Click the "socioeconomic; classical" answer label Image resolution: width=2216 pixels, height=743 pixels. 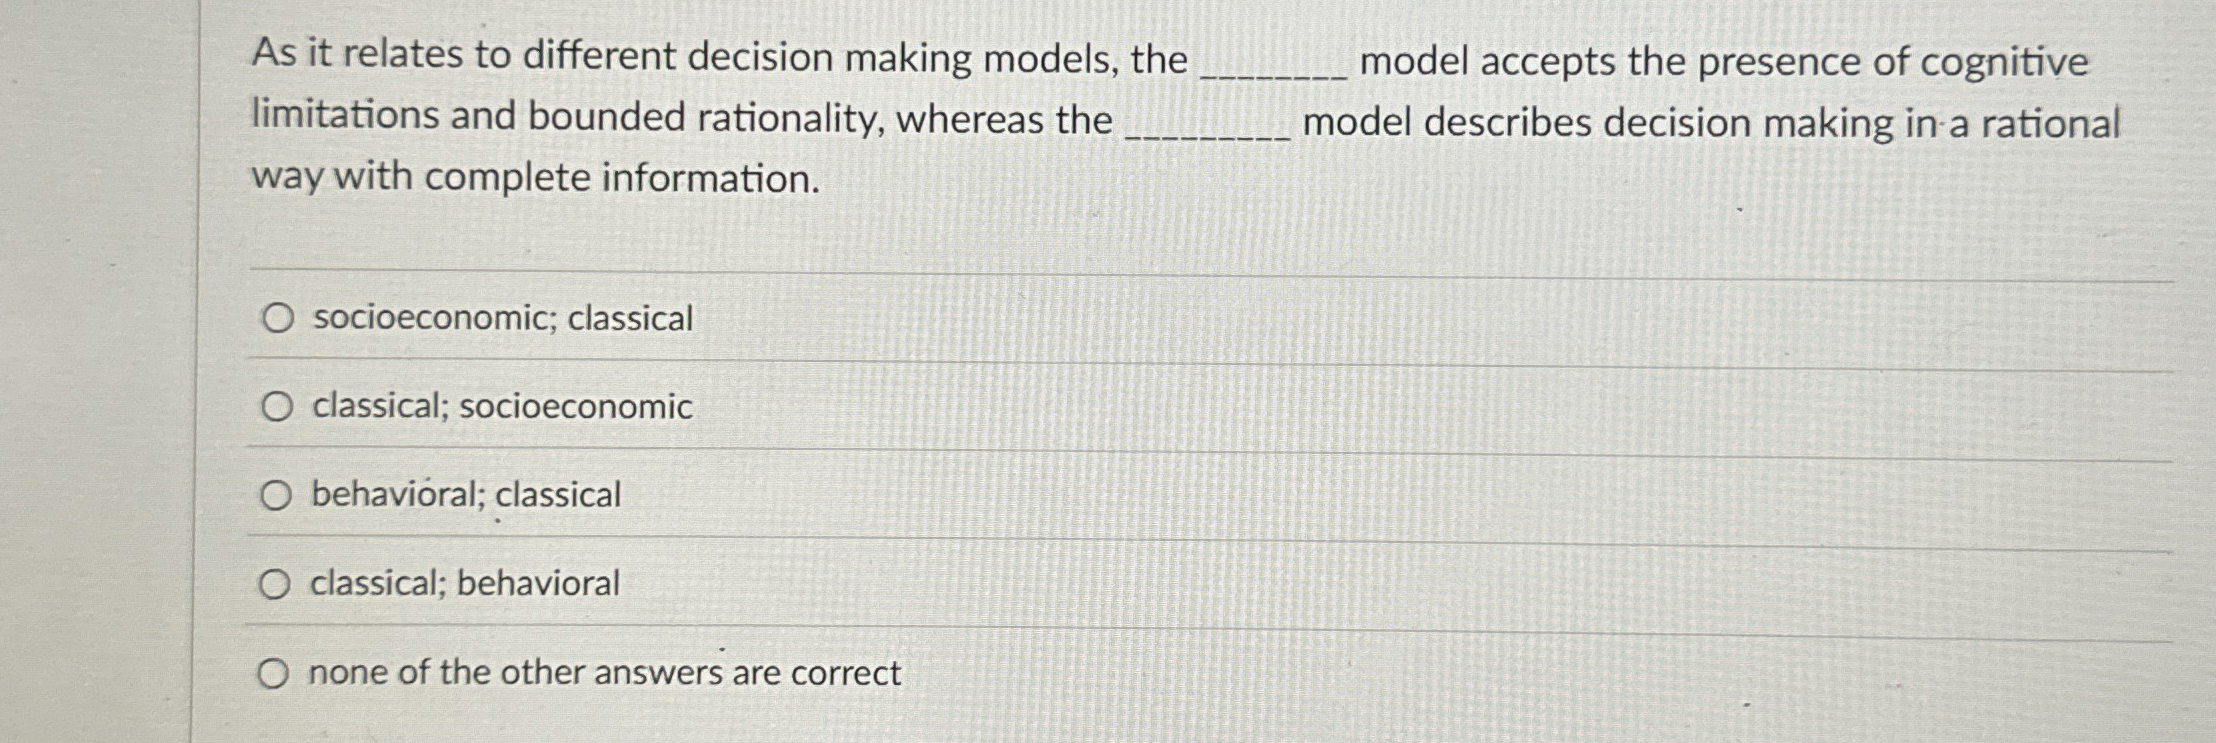coord(500,319)
